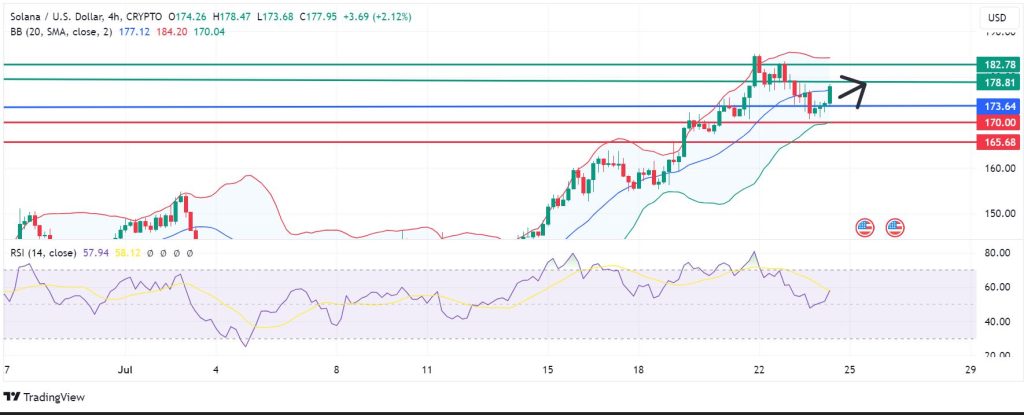
Task: Click the 4 date axis label
Action: pyautogui.click(x=216, y=369)
